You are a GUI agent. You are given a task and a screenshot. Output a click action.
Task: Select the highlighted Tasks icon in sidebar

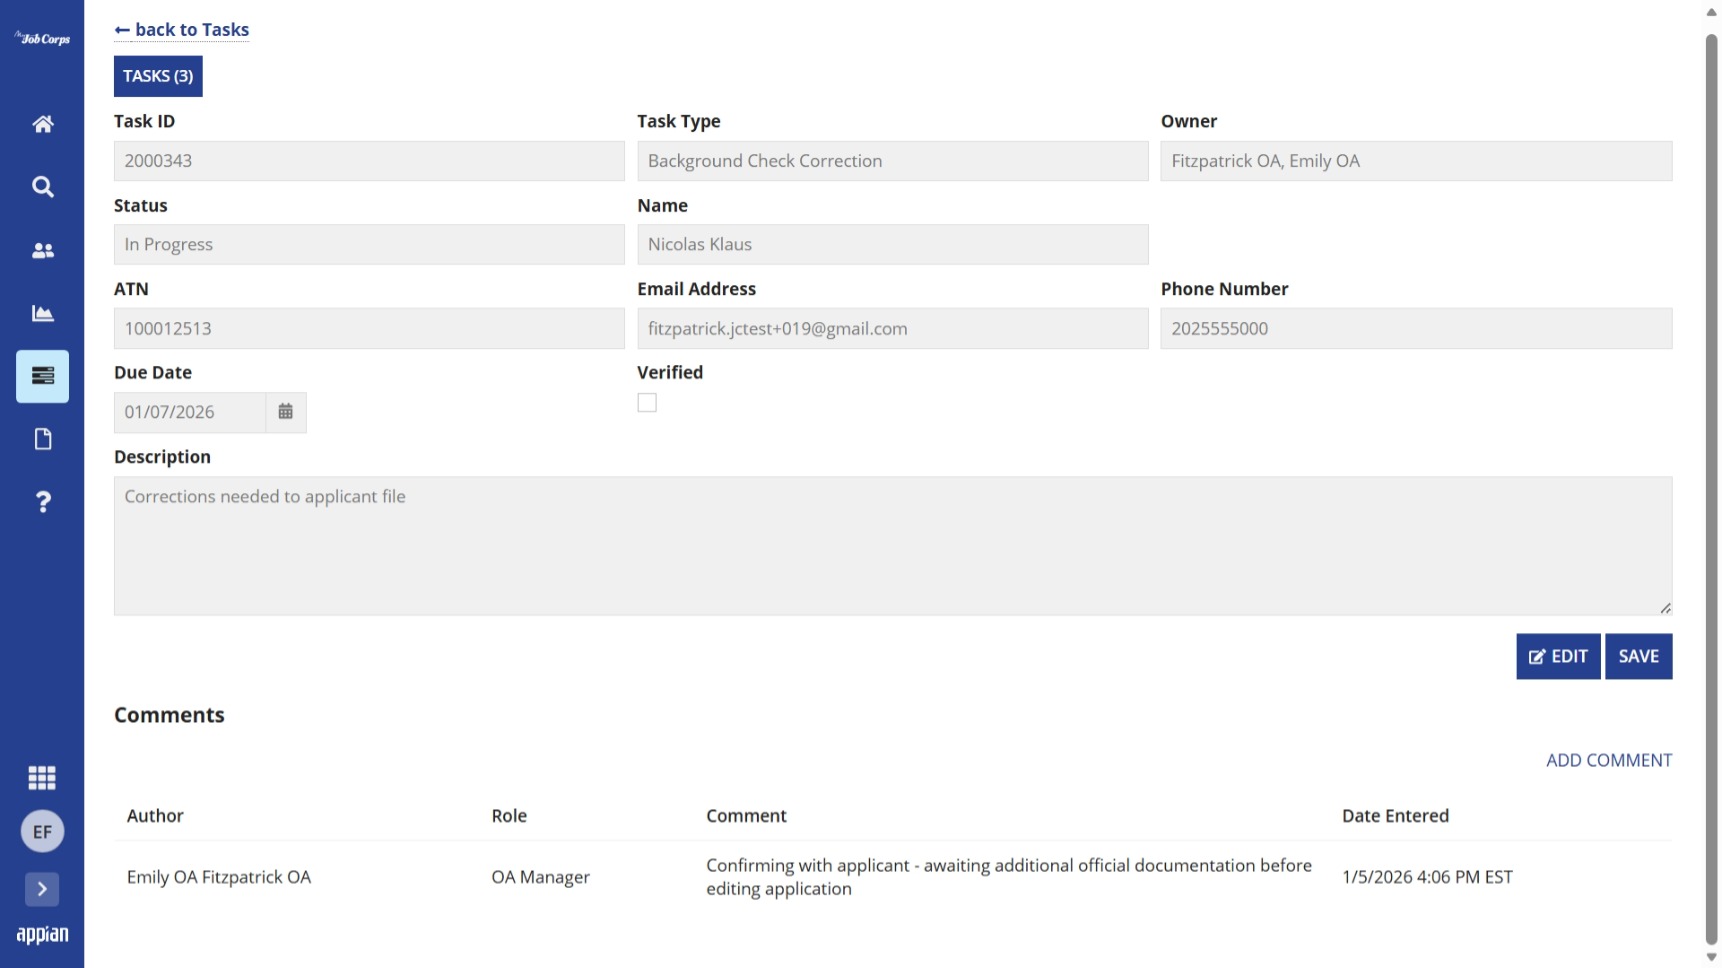[42, 376]
